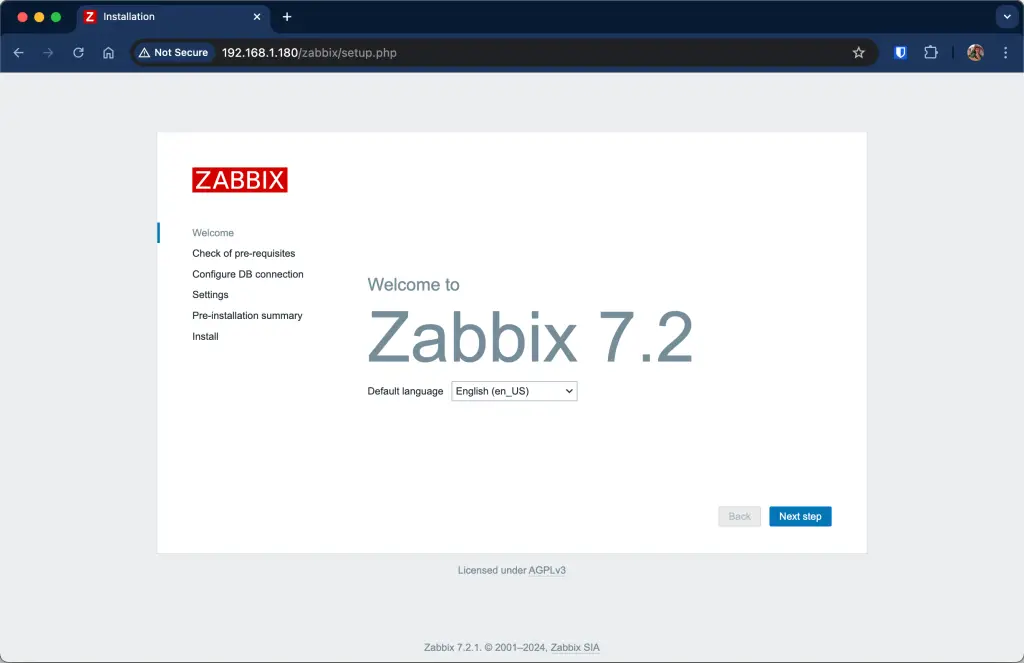Click the Next step button
1024x663 pixels.
[x=800, y=516]
